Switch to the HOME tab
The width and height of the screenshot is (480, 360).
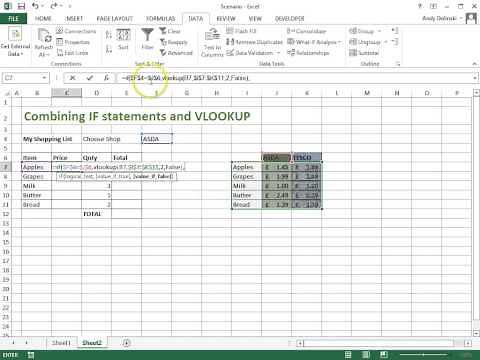click(43, 18)
